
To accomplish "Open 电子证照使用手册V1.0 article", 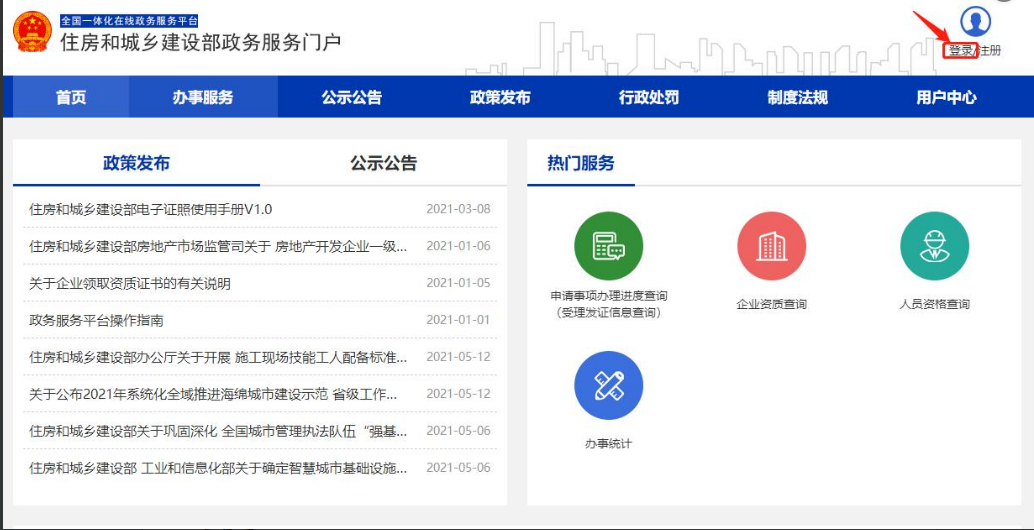I will click(150, 209).
